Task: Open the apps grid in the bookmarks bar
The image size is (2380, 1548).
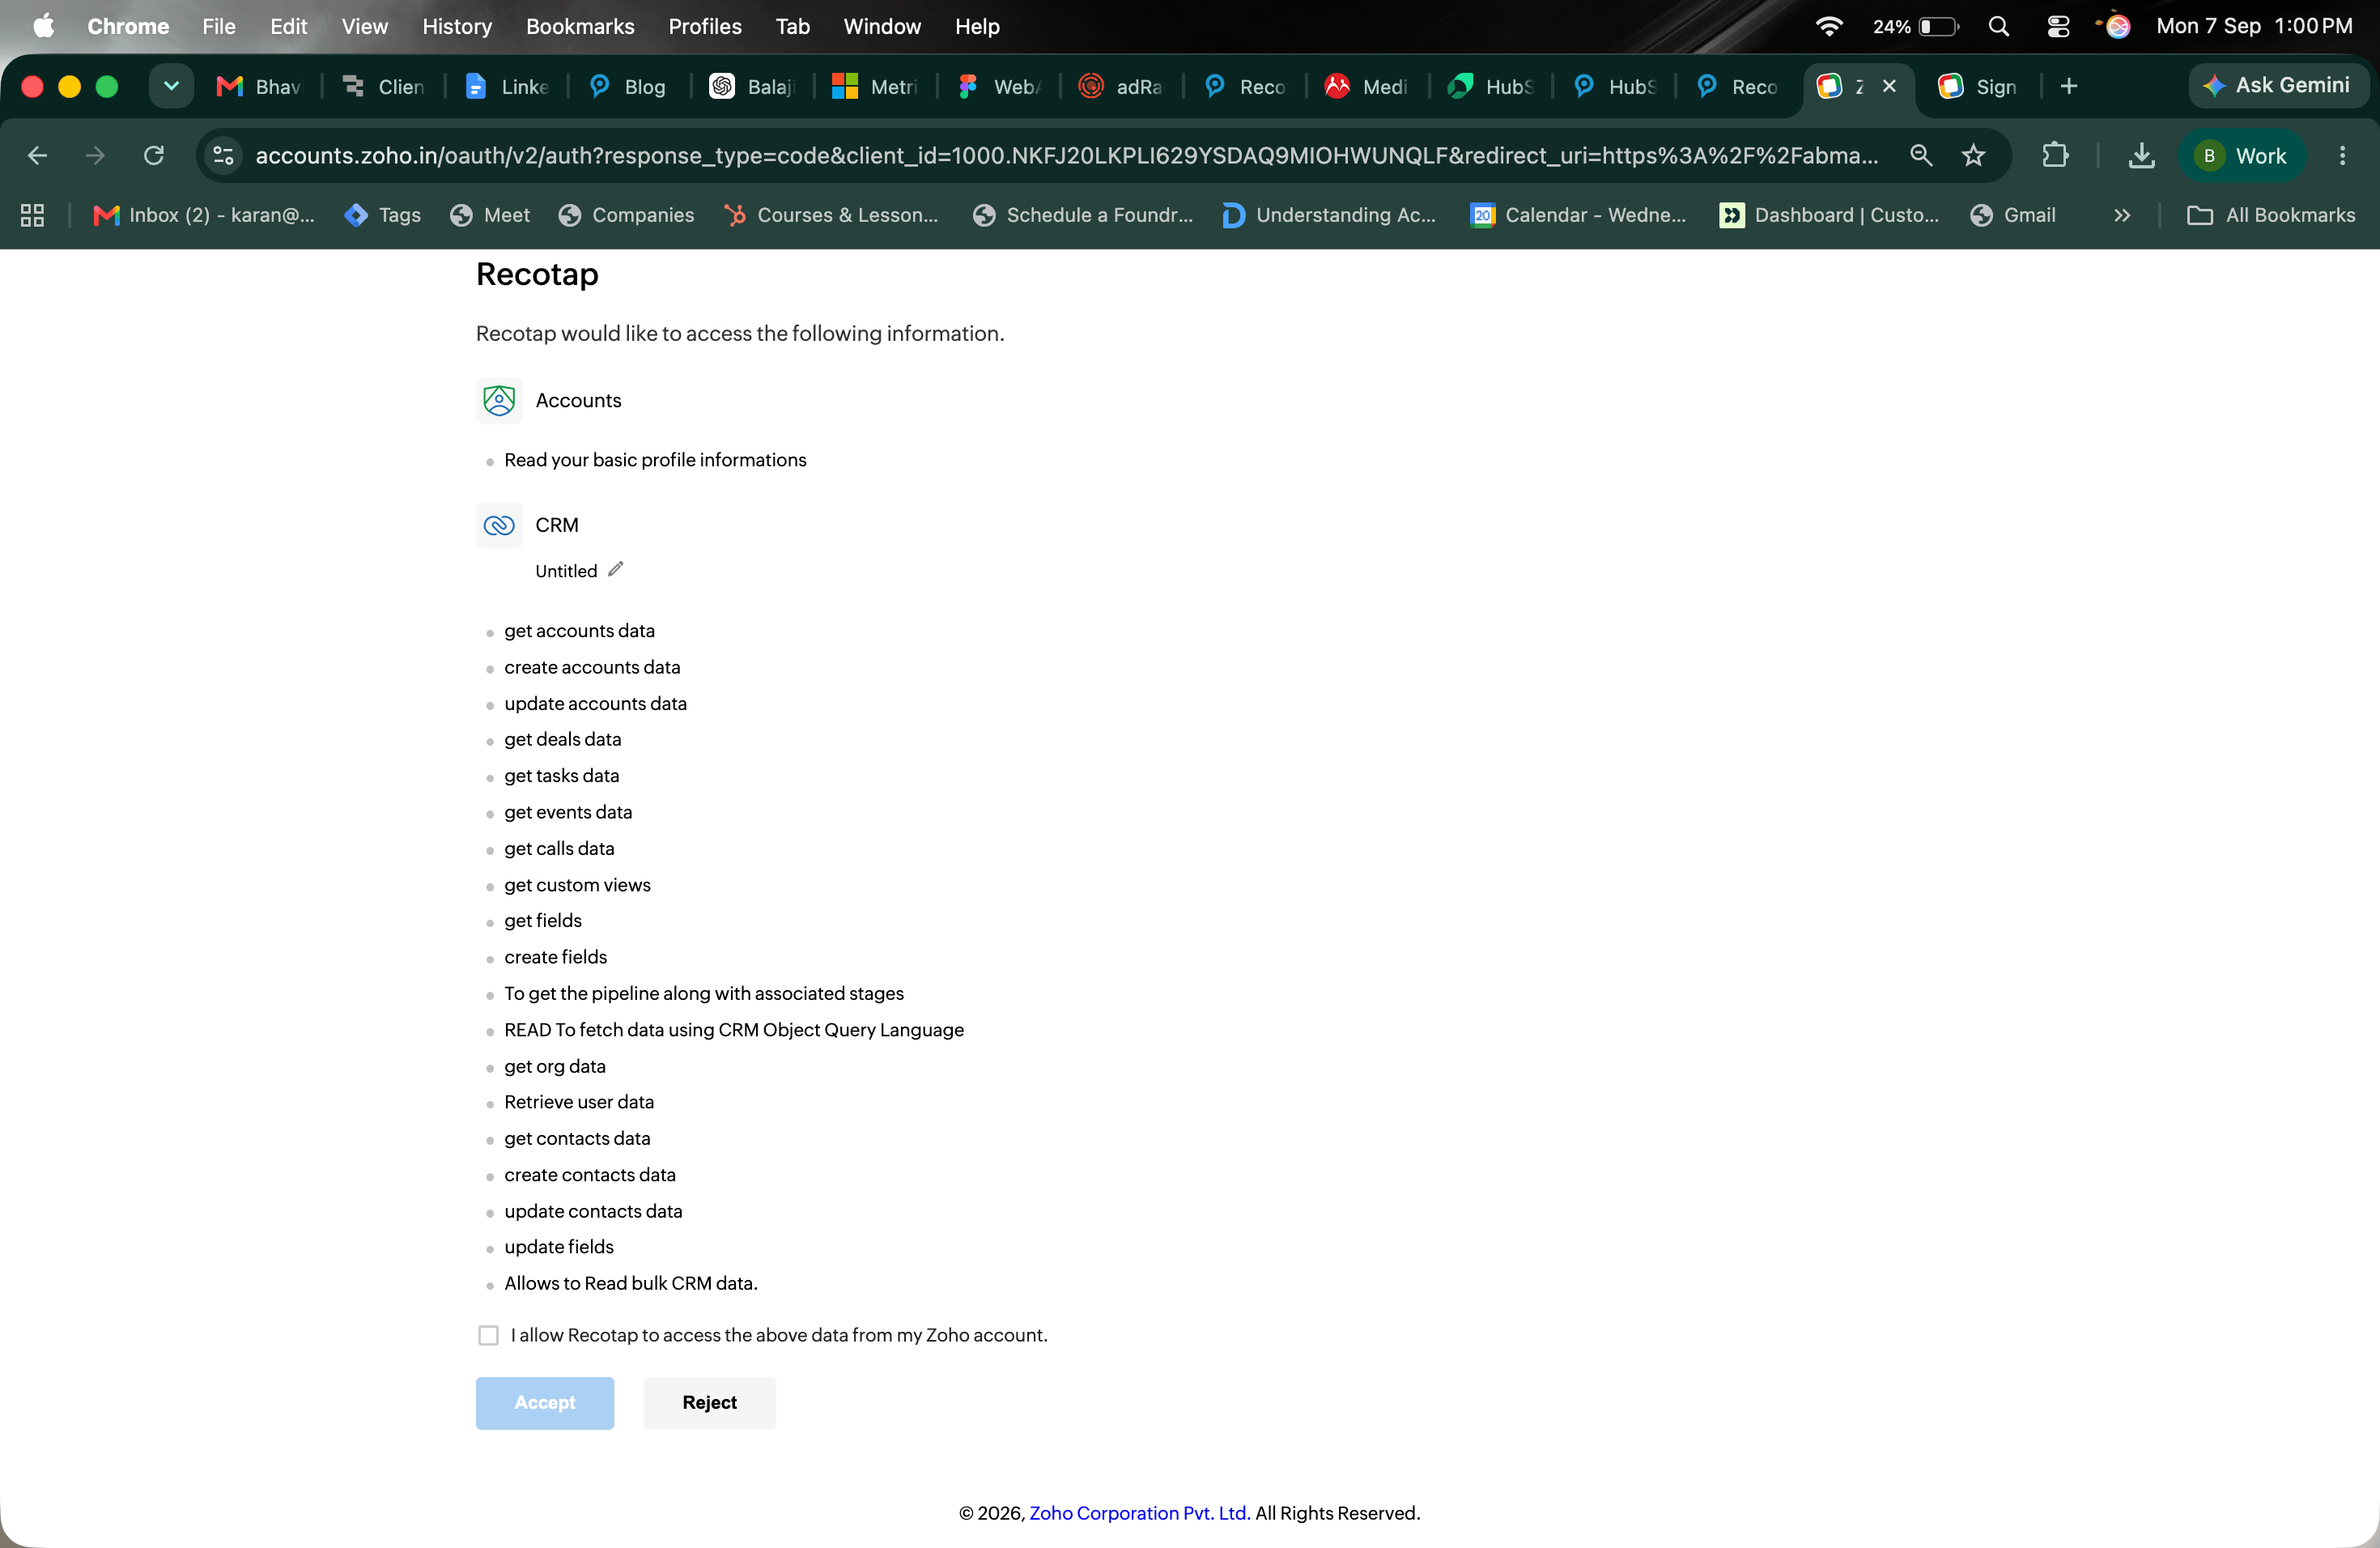Action: (x=32, y=215)
